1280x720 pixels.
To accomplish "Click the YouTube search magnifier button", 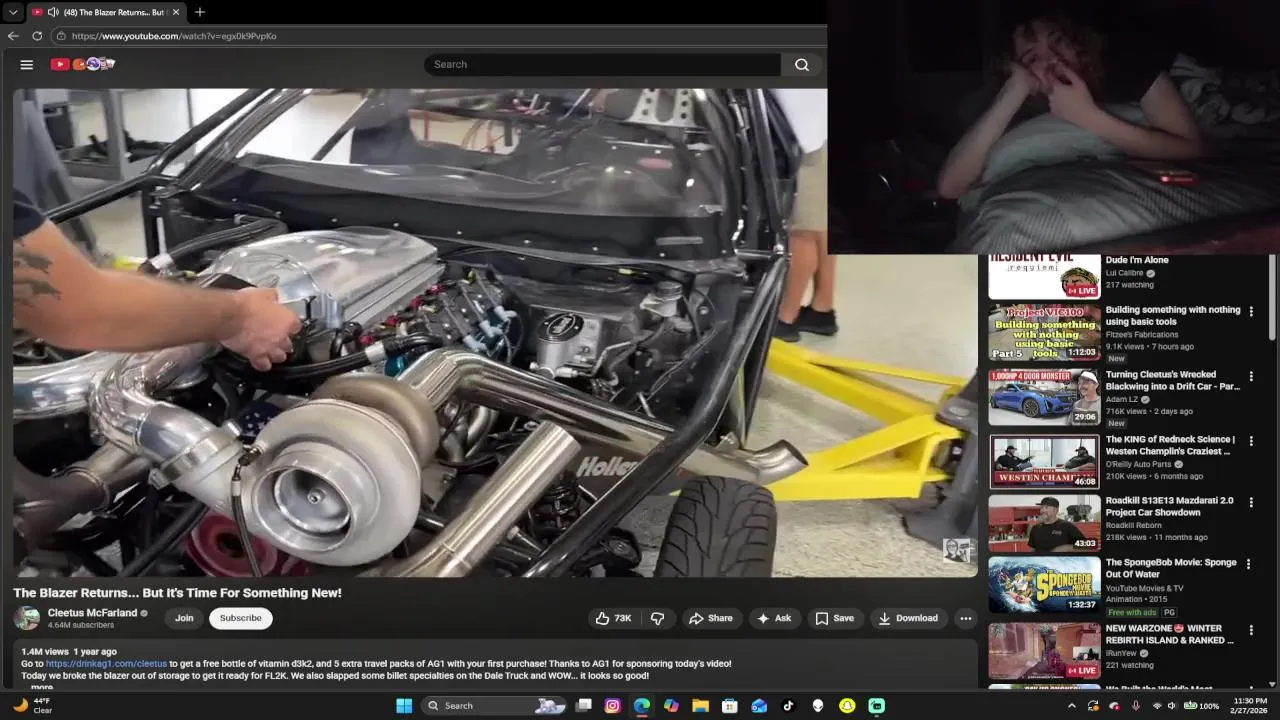I will point(802,64).
